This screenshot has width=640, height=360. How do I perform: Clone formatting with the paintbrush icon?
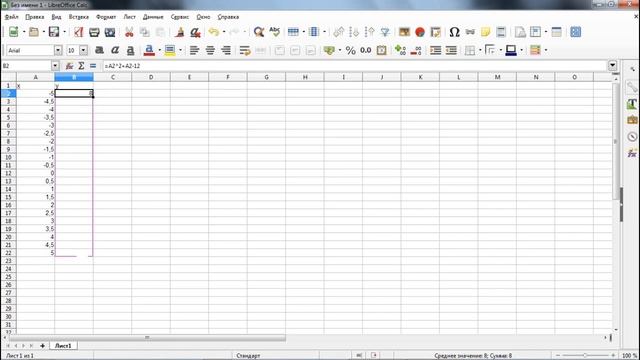[x=180, y=32]
